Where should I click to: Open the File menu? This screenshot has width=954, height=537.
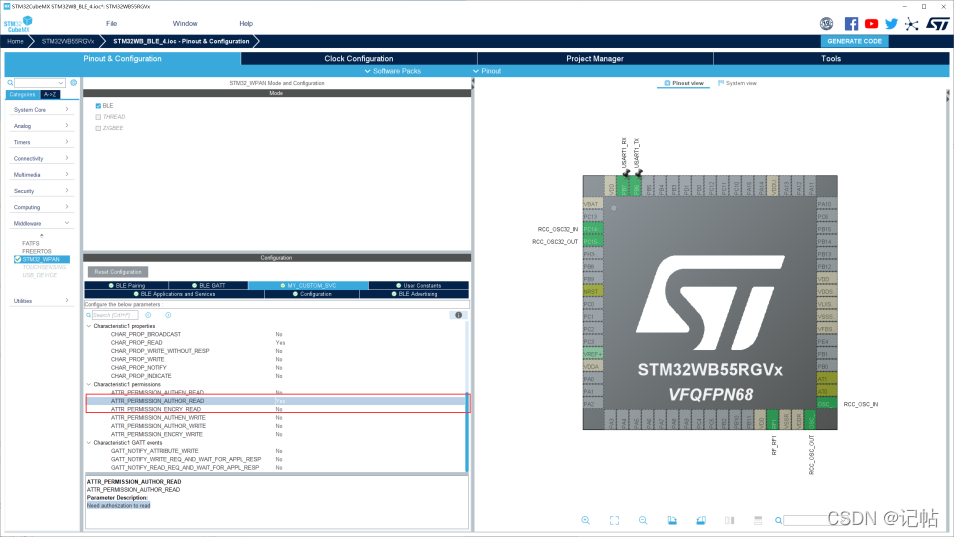click(111, 24)
